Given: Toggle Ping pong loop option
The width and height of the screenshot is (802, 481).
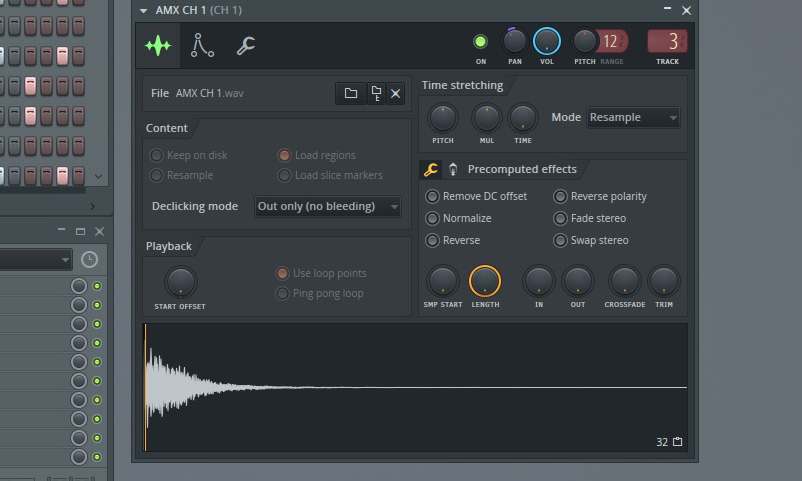Looking at the screenshot, I should point(282,293).
